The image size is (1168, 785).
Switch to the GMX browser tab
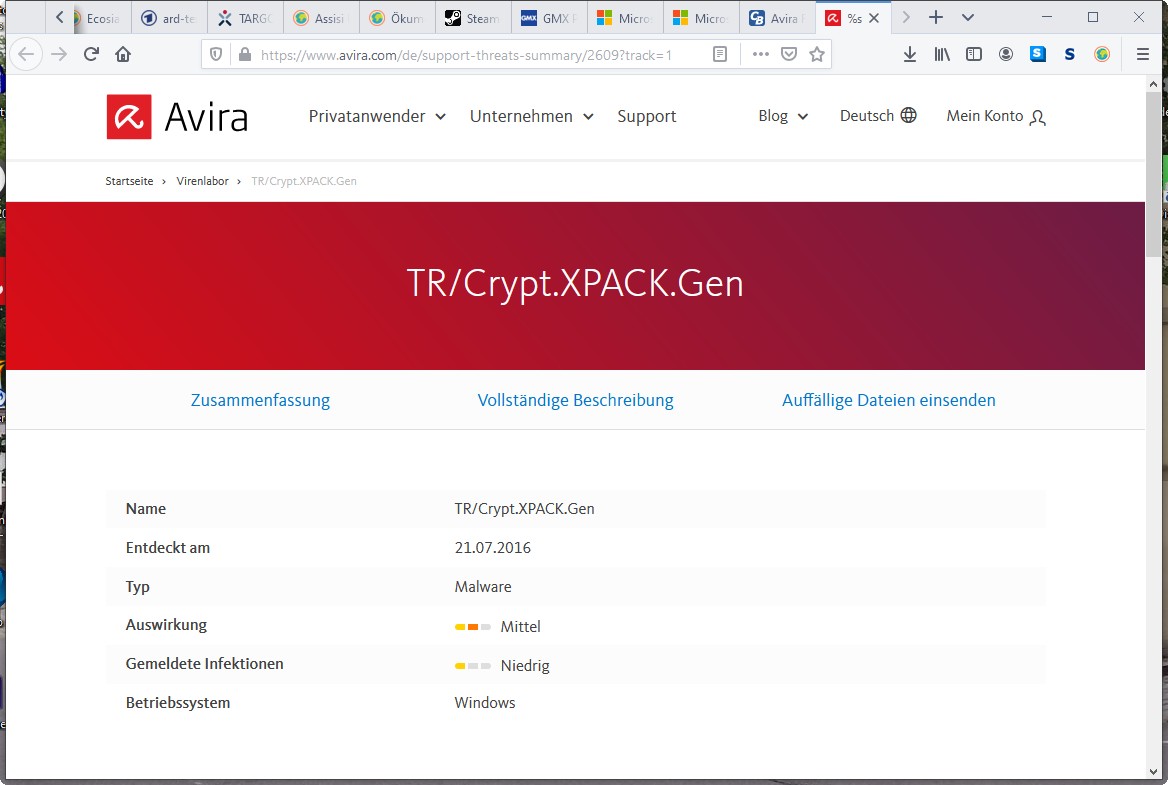tap(547, 17)
